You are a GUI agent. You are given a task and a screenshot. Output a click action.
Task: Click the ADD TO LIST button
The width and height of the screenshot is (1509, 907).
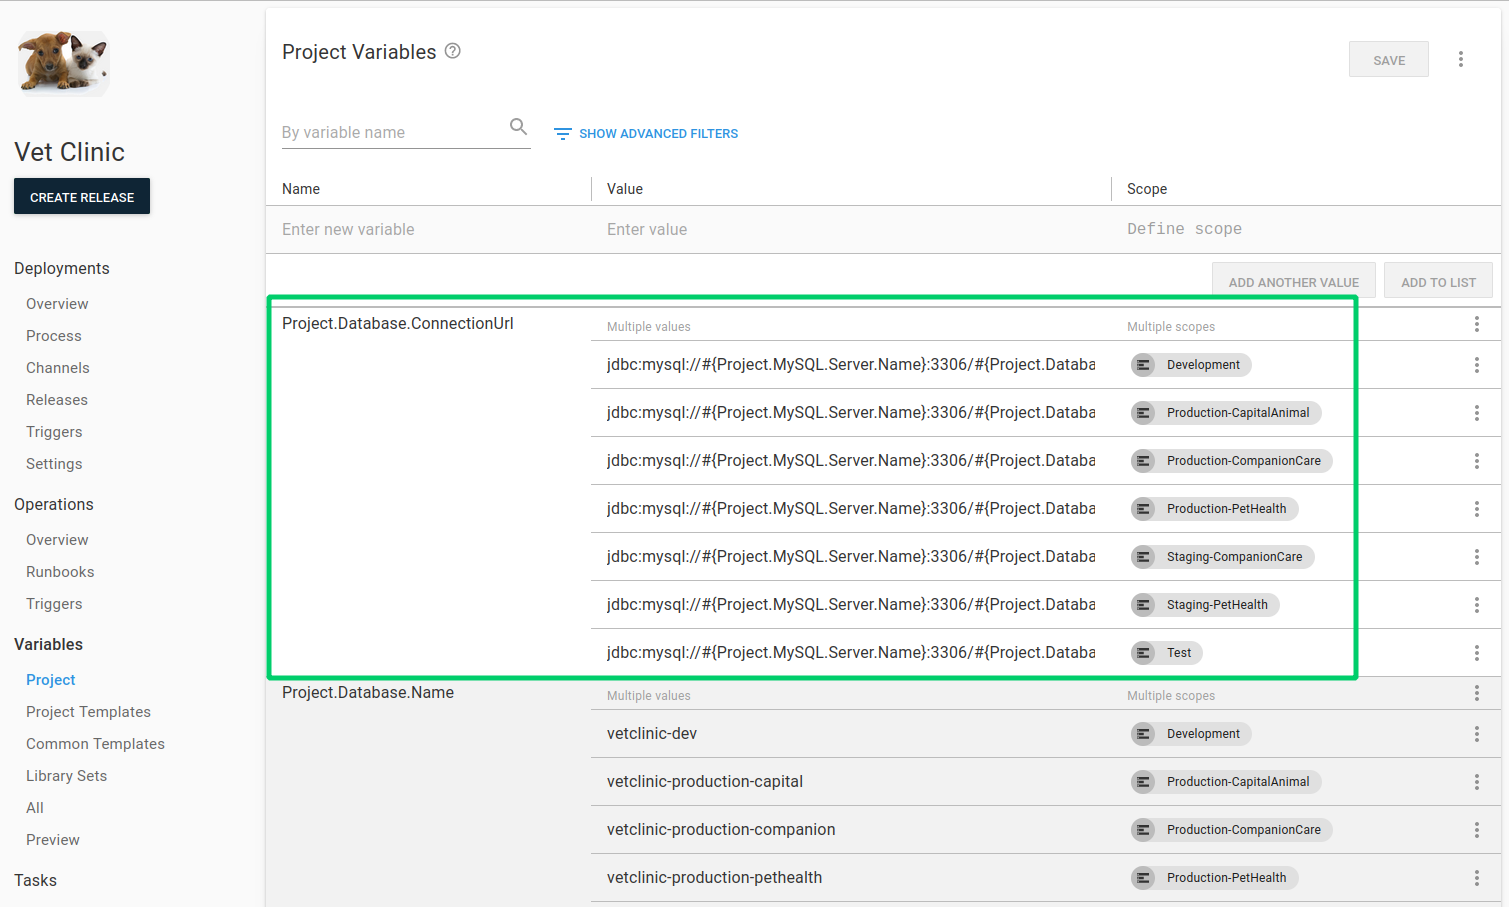tap(1438, 281)
